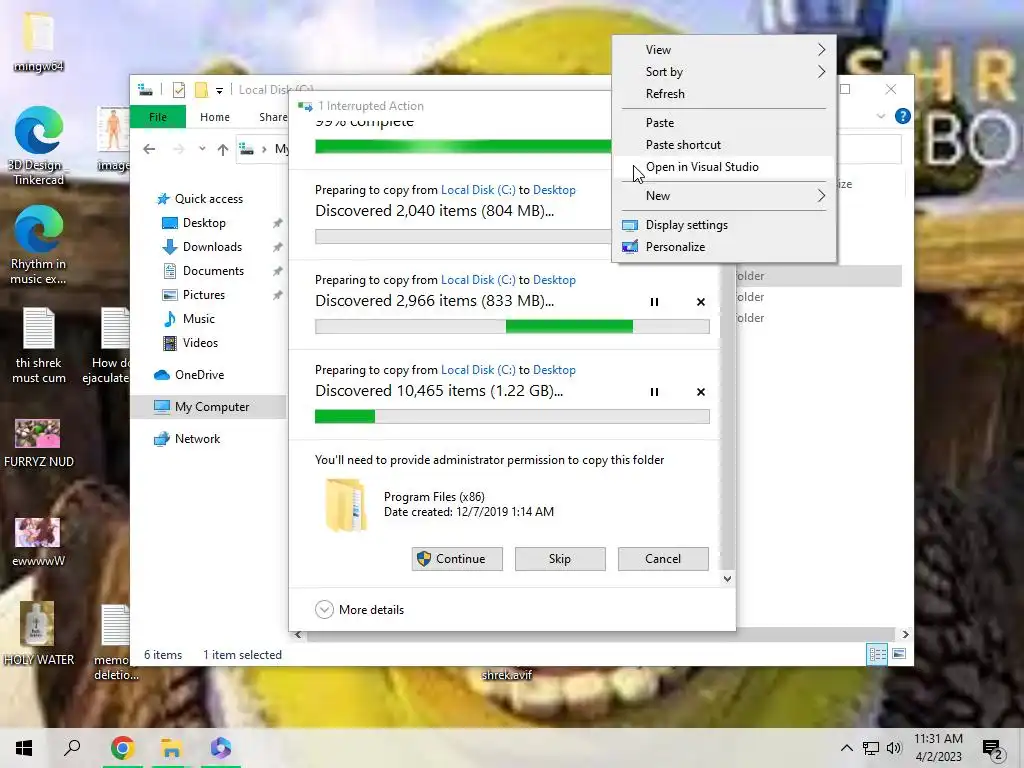1024x768 pixels.
Task: Click Skip for Program Files (x86)
Action: click(560, 559)
